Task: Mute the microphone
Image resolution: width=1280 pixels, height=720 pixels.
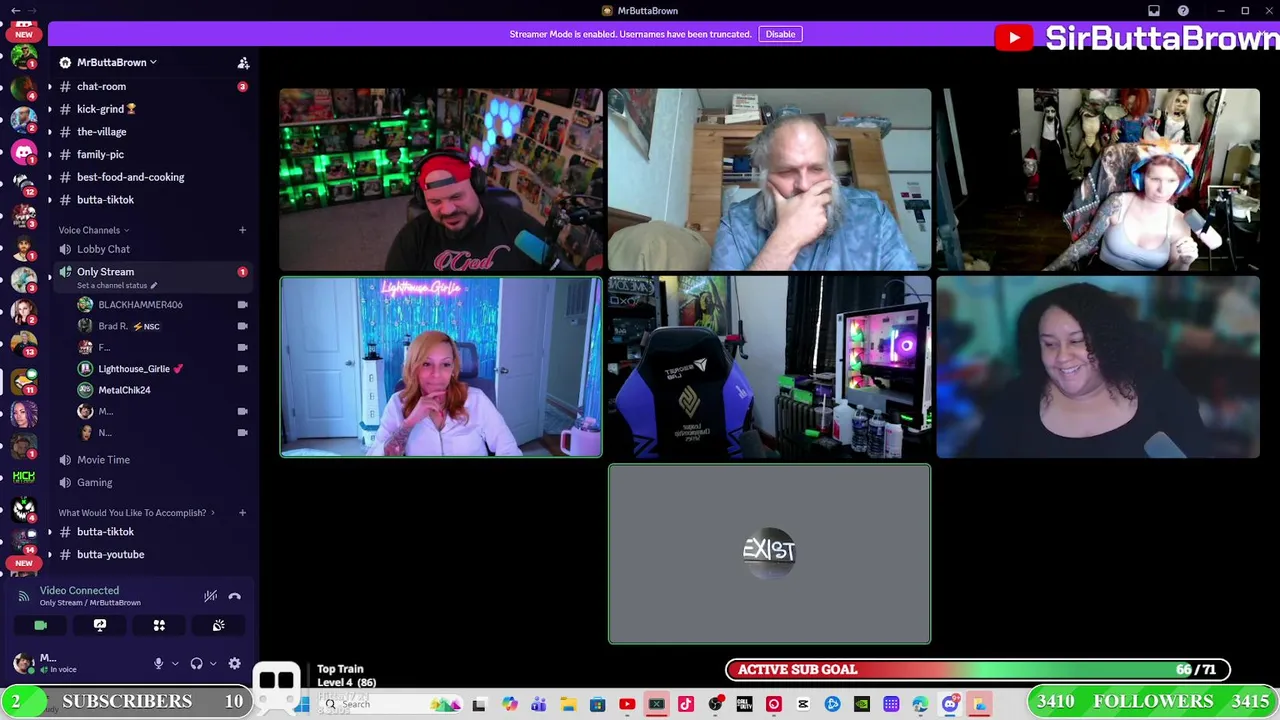Action: point(158,663)
